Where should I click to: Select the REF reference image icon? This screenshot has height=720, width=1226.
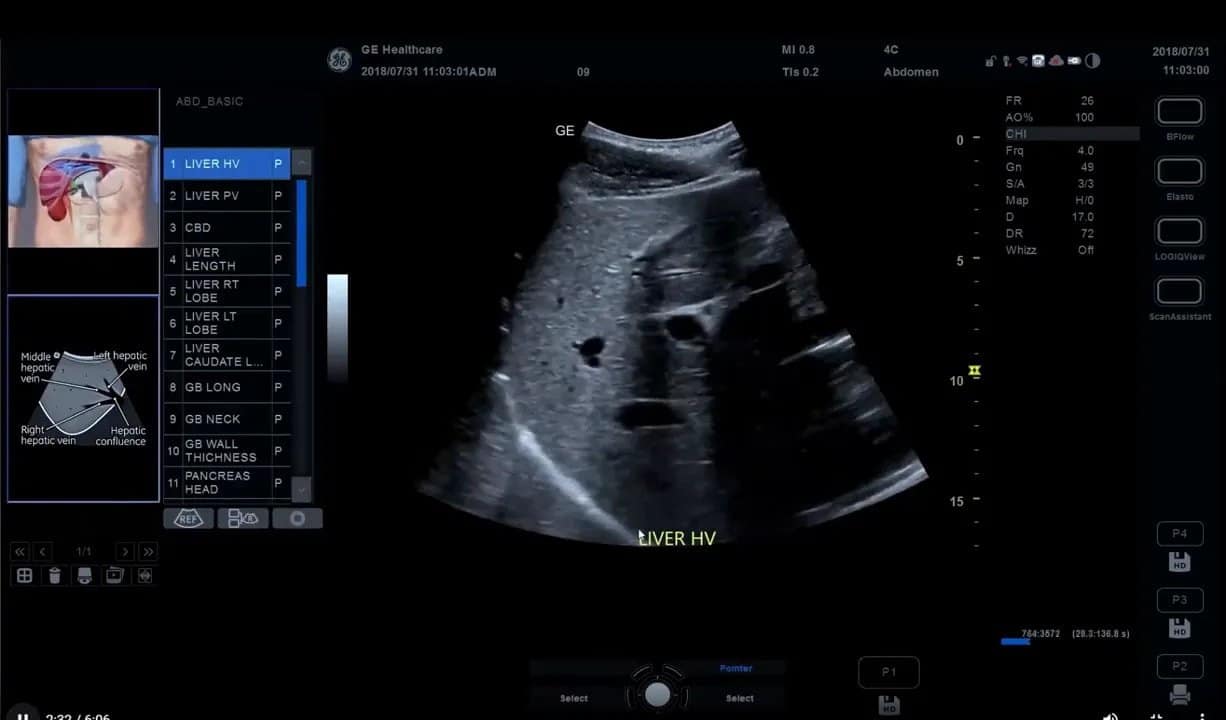tap(187, 518)
